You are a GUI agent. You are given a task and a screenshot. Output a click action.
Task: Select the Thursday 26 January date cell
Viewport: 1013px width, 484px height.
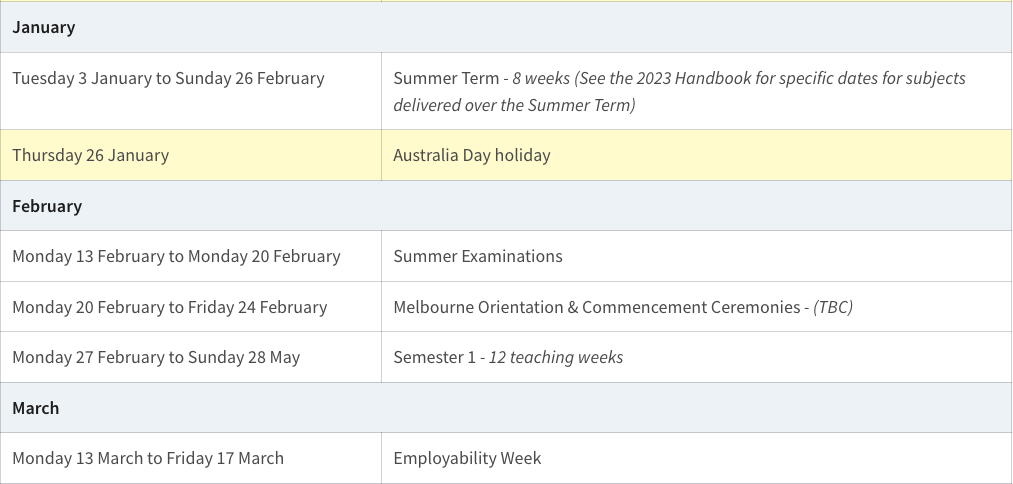91,155
